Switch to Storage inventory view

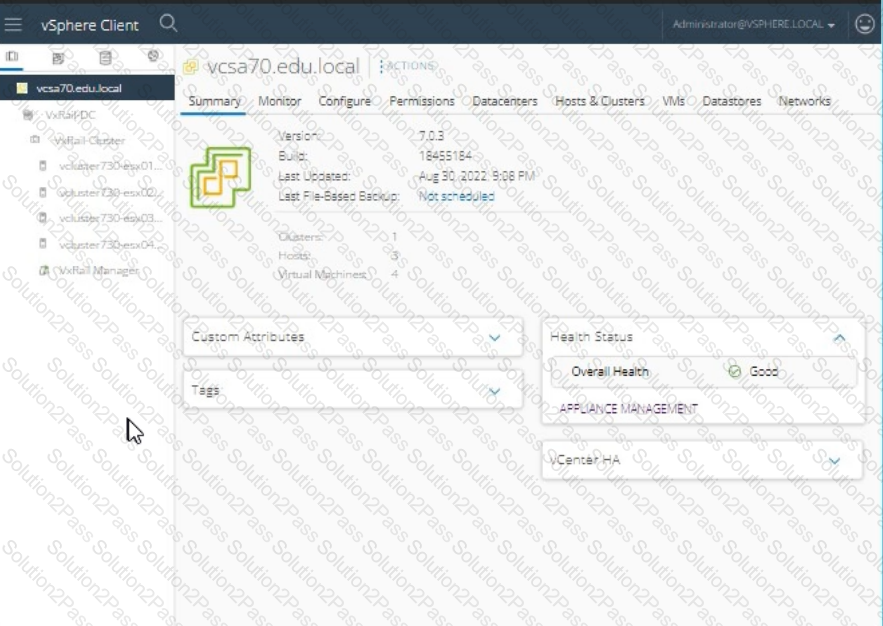pos(105,57)
